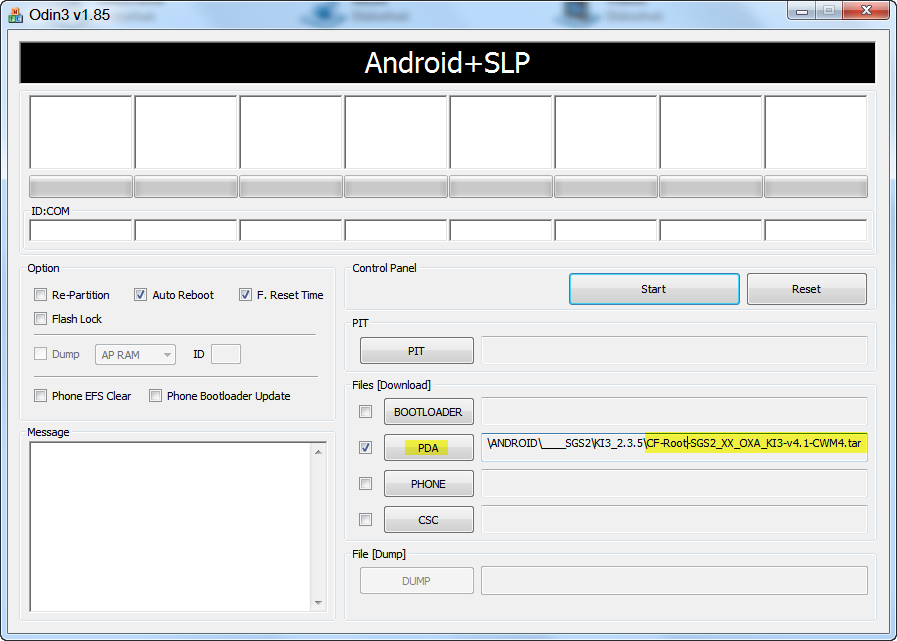Click Message box scroll down arrow
The height and width of the screenshot is (641, 897).
coord(319,602)
